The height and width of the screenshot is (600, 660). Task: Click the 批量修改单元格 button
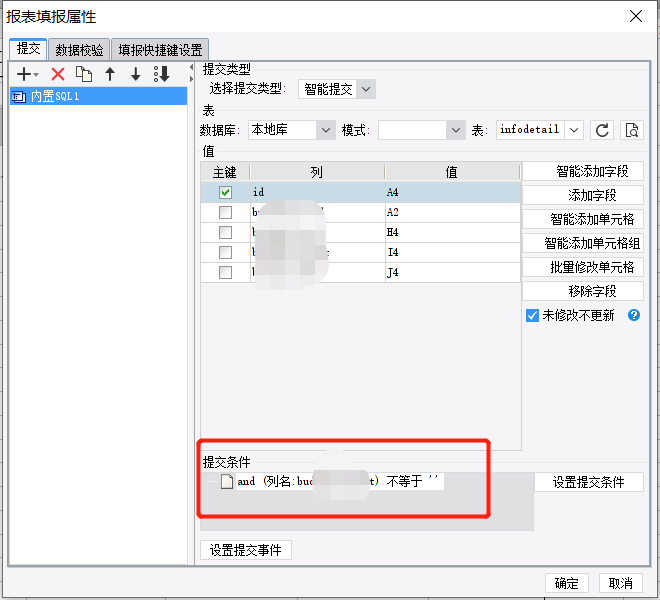click(x=583, y=267)
